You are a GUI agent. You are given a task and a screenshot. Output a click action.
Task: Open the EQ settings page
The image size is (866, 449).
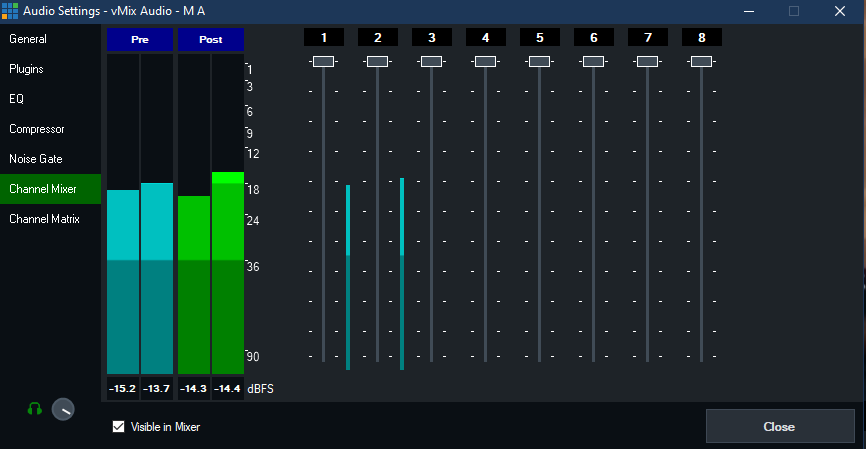tap(16, 99)
